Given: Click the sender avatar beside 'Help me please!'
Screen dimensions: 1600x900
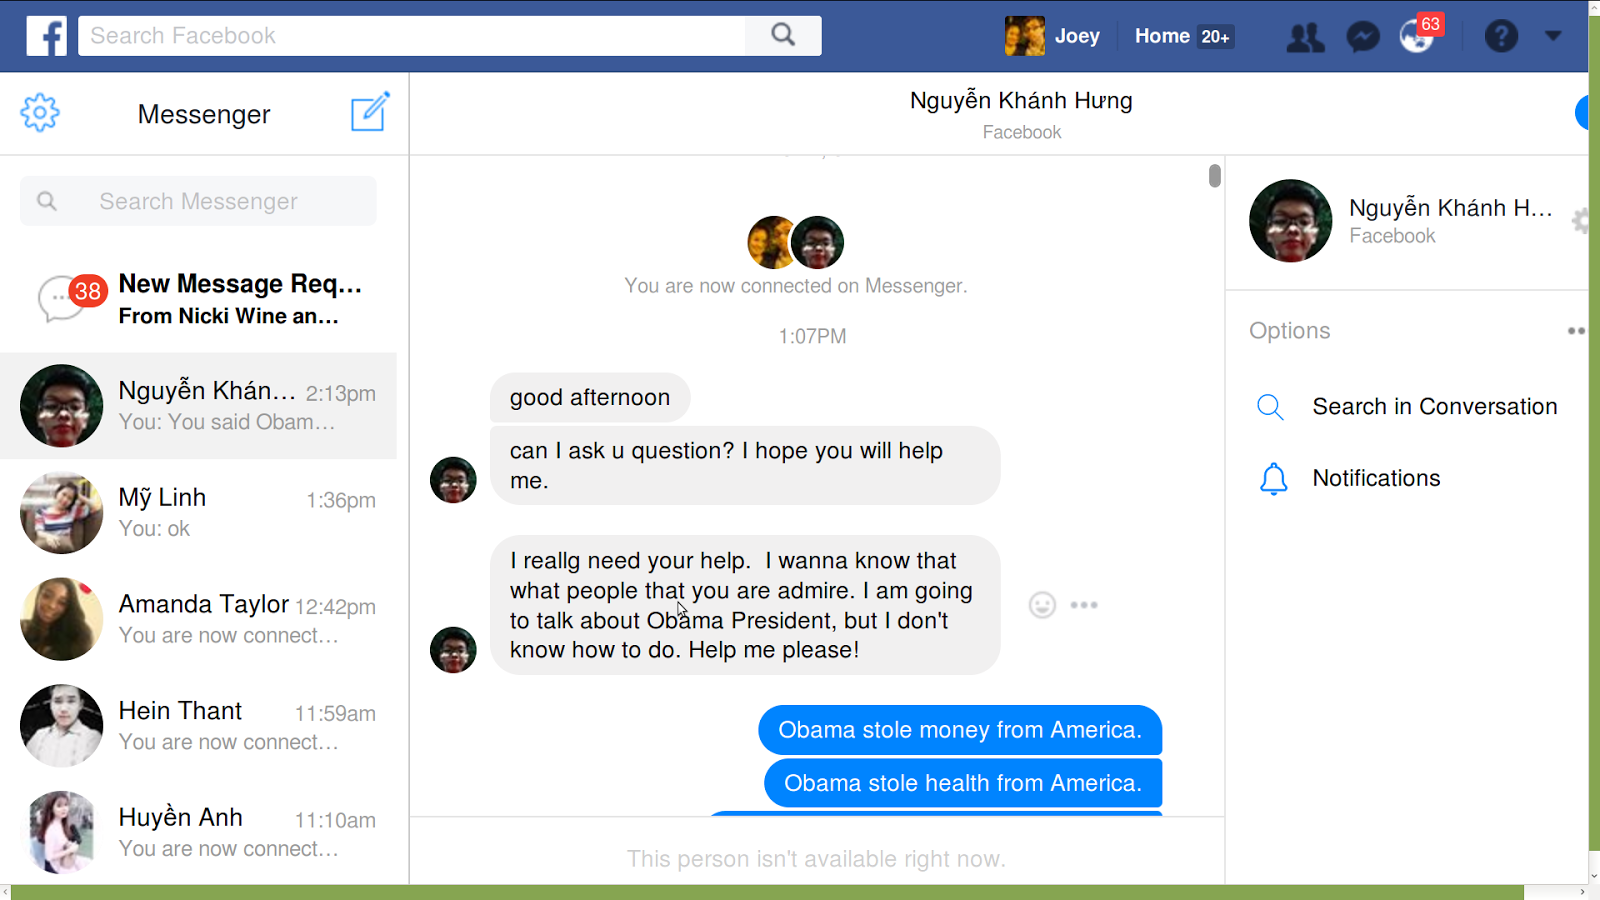Looking at the screenshot, I should (x=453, y=650).
